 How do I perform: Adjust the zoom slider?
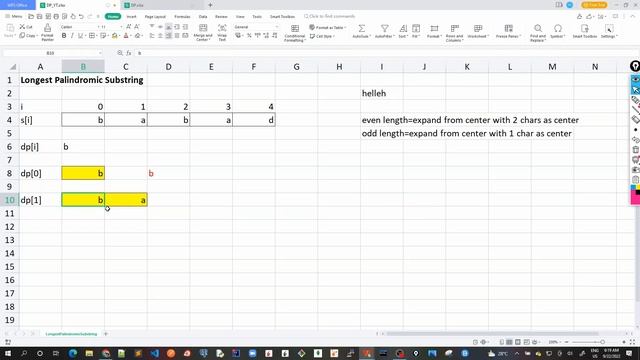[602, 342]
